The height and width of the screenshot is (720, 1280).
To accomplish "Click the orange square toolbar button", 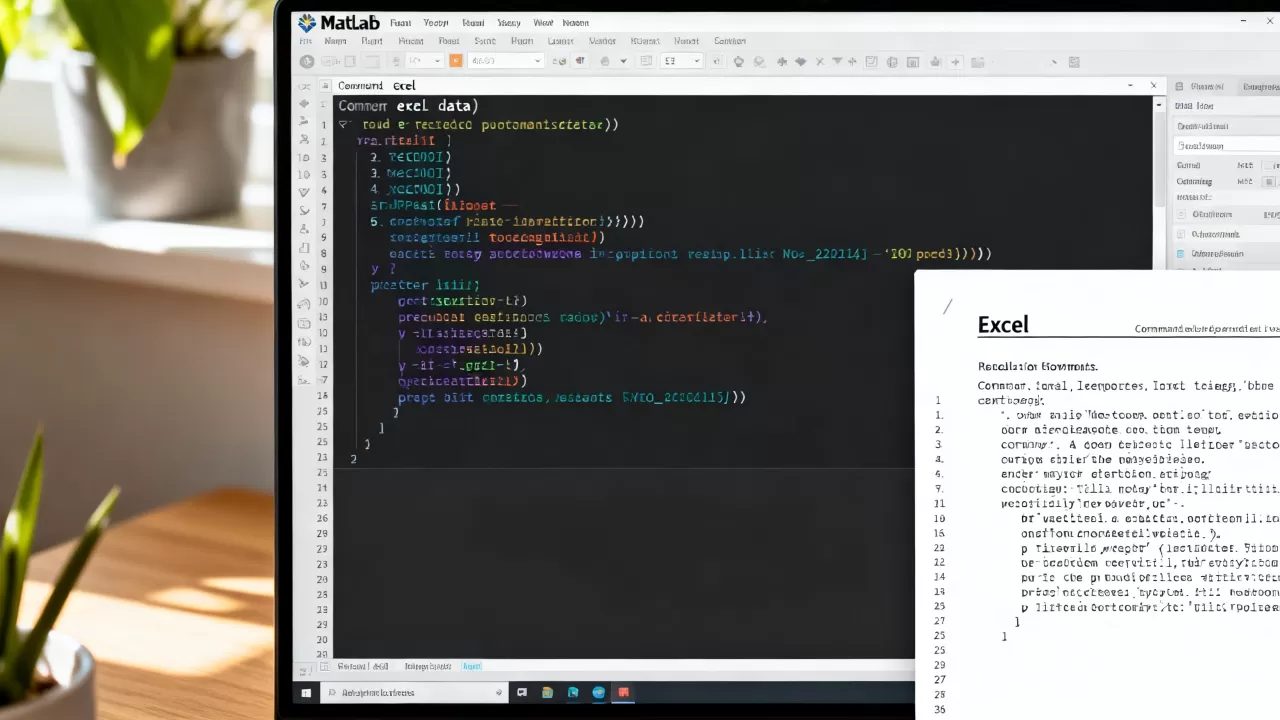I will tap(455, 61).
